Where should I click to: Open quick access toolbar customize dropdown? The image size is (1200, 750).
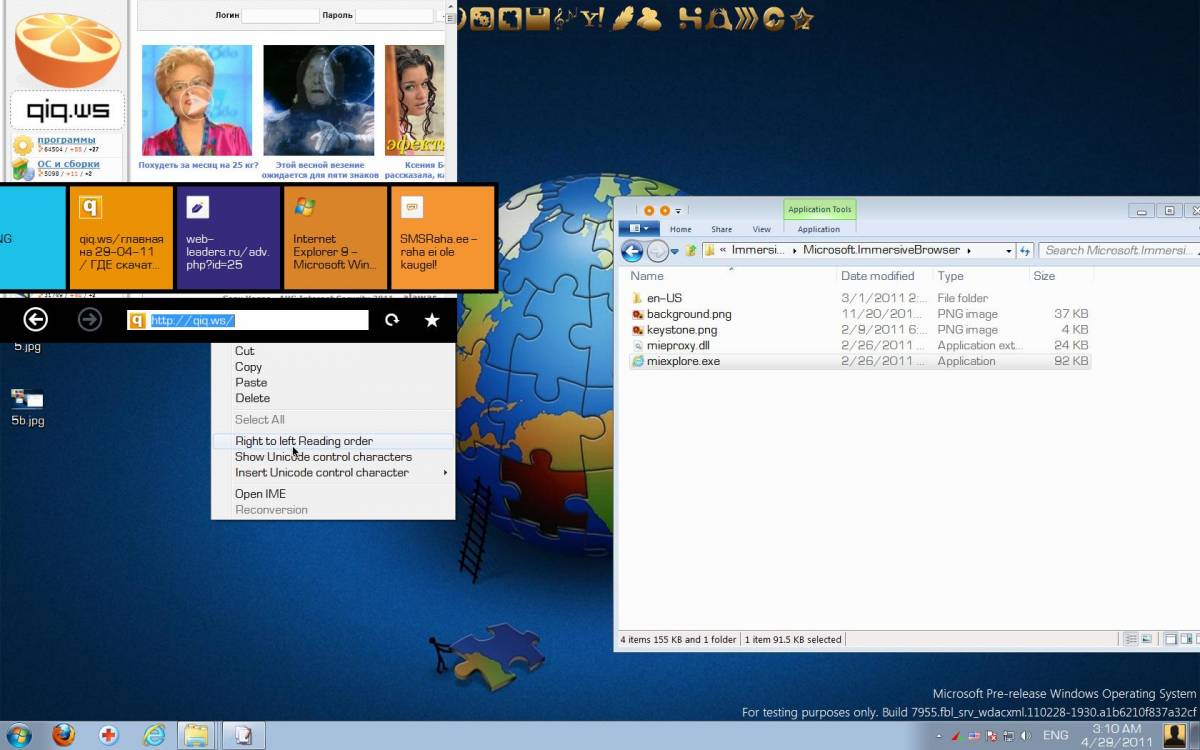pyautogui.click(x=678, y=210)
